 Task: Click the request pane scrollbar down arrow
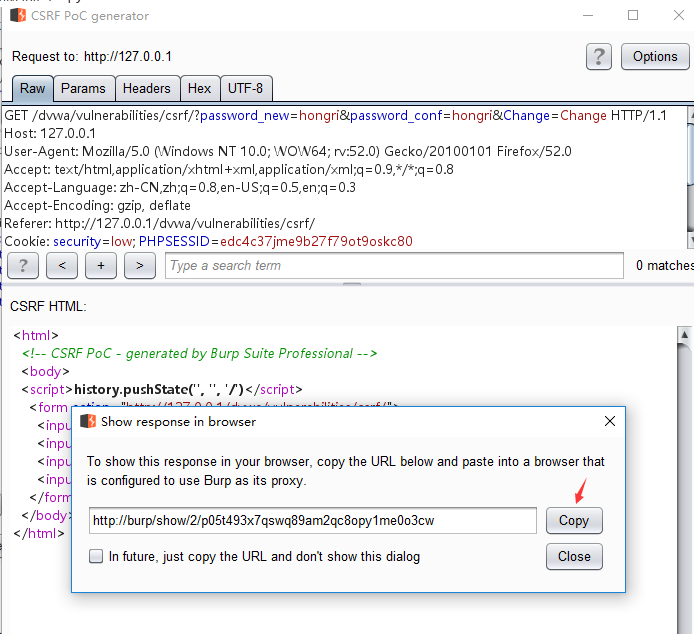[691, 240]
